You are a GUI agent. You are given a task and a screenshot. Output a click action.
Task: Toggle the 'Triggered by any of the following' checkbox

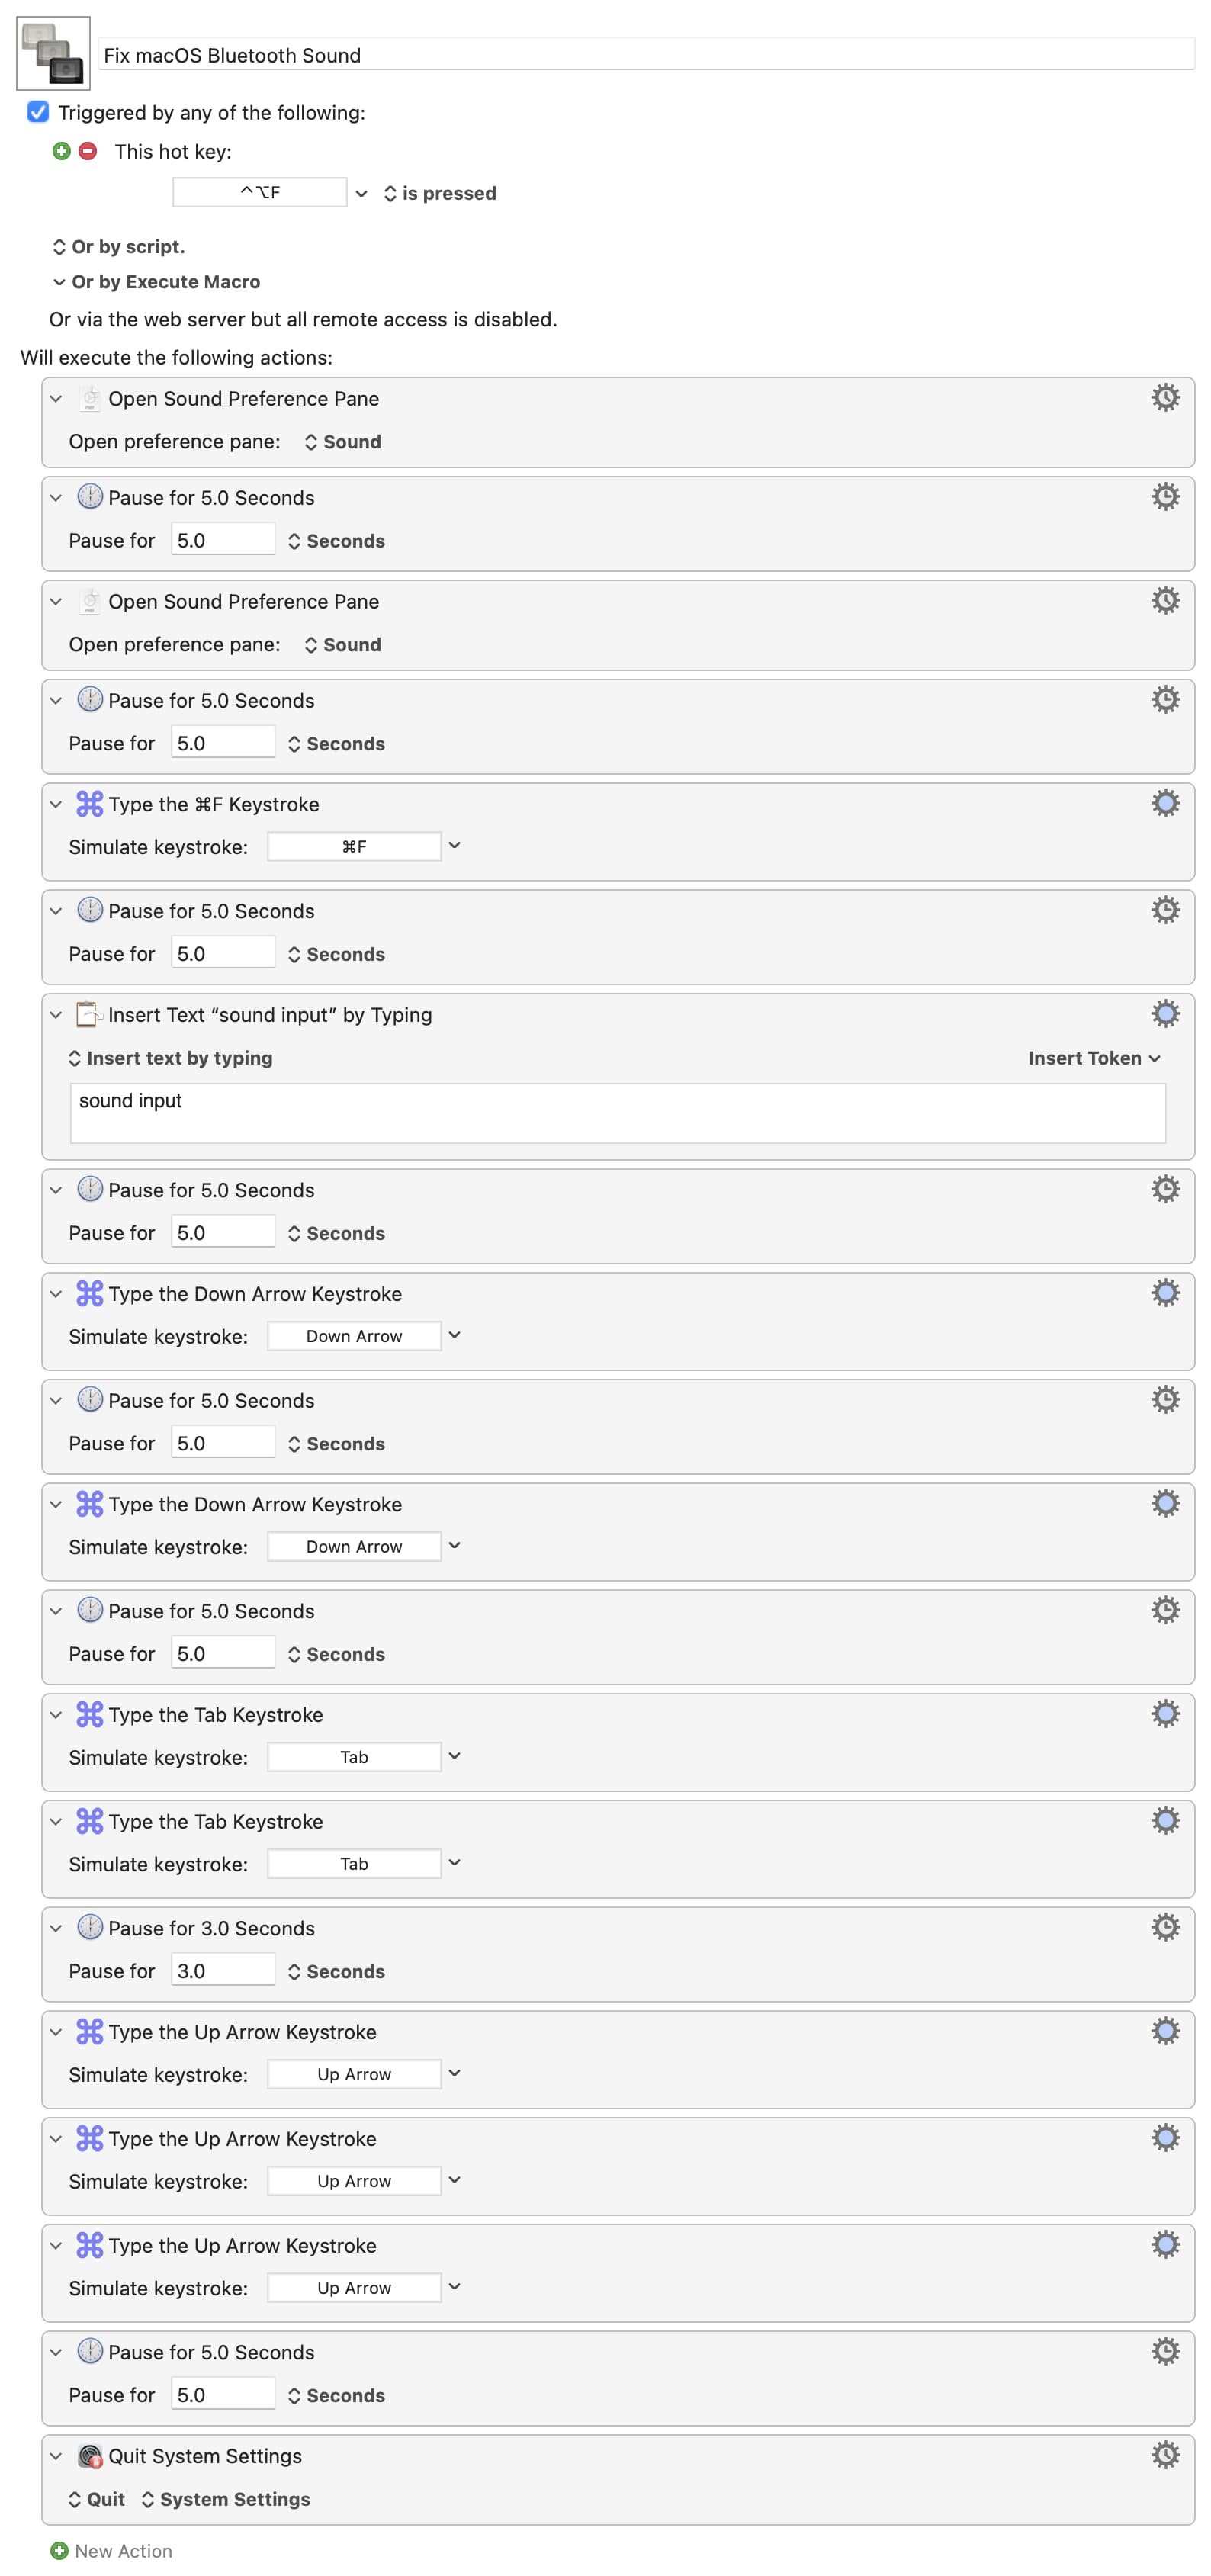(x=38, y=112)
